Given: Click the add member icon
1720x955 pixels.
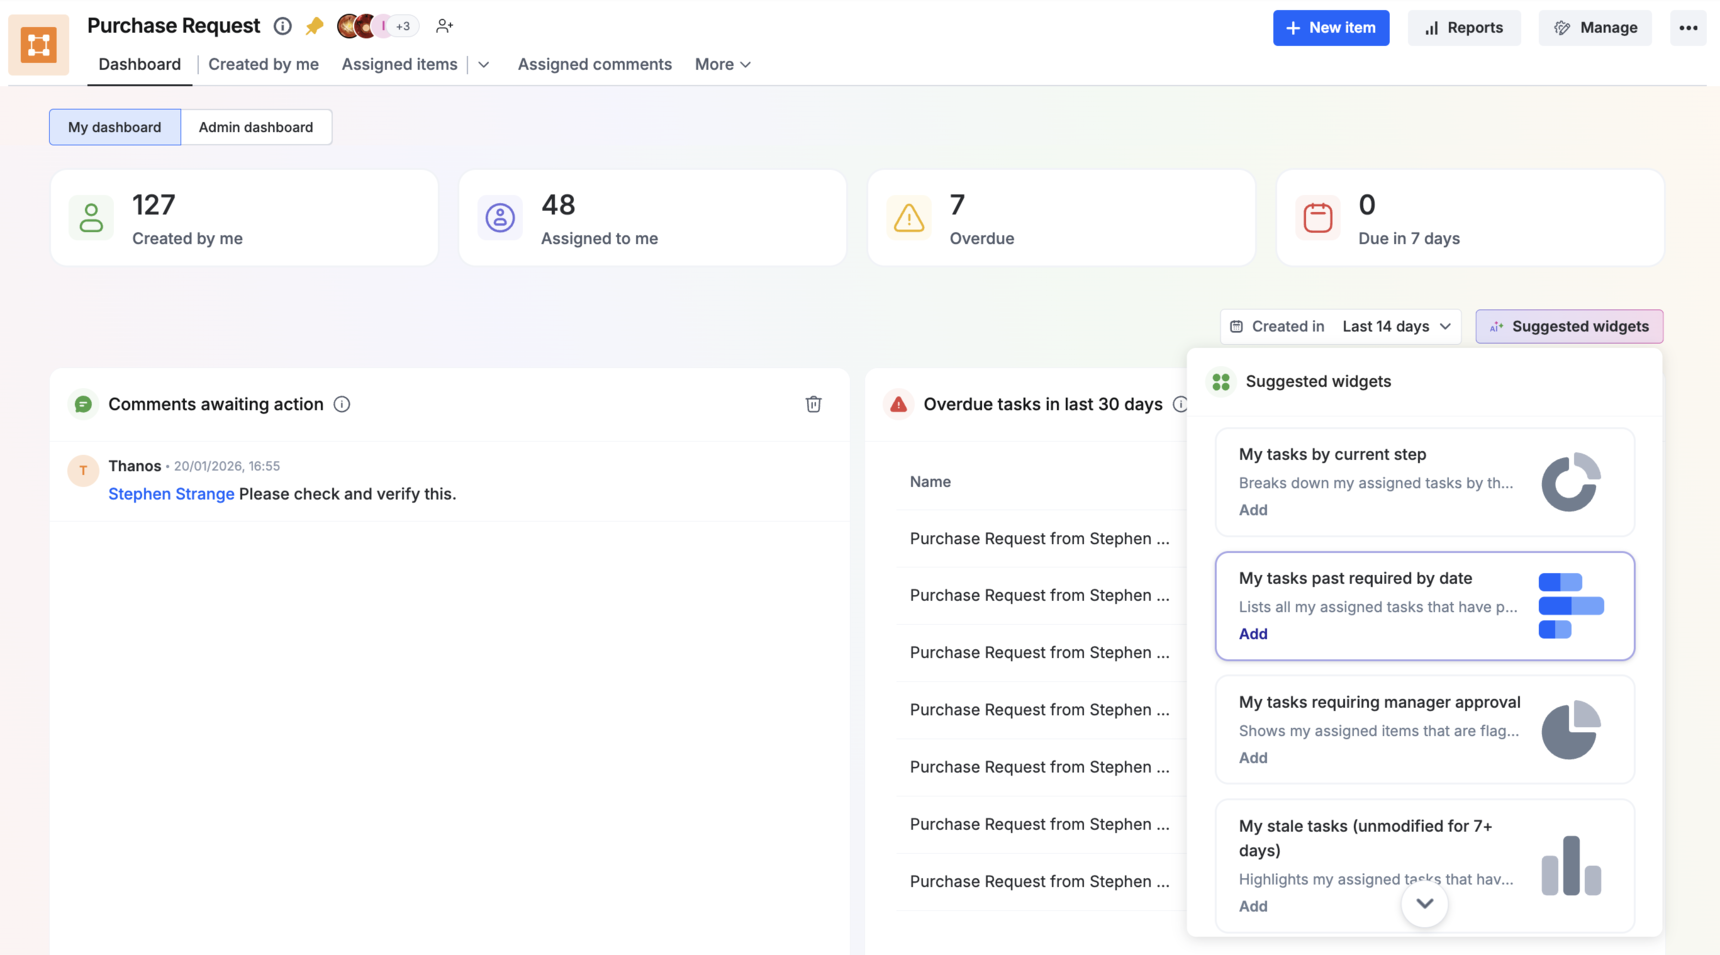Looking at the screenshot, I should 444,26.
